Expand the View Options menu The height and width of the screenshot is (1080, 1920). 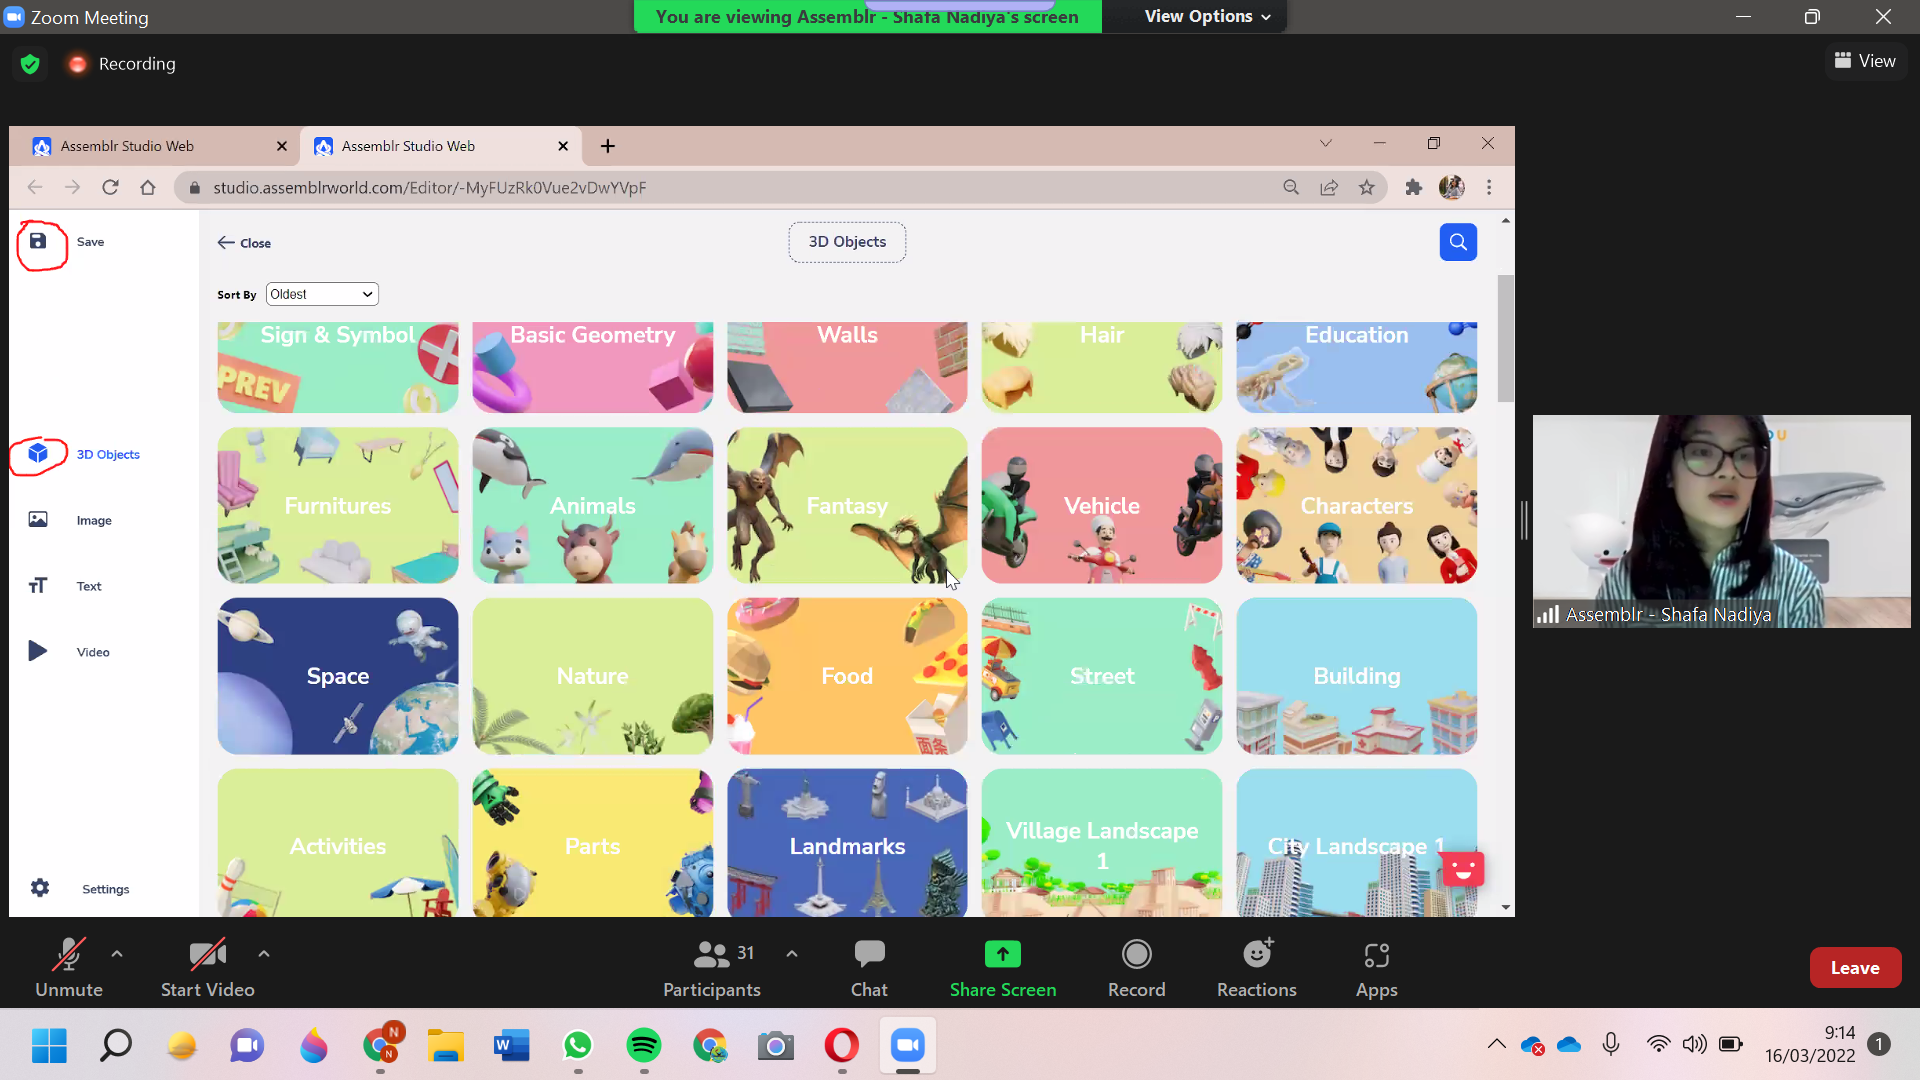point(1207,16)
